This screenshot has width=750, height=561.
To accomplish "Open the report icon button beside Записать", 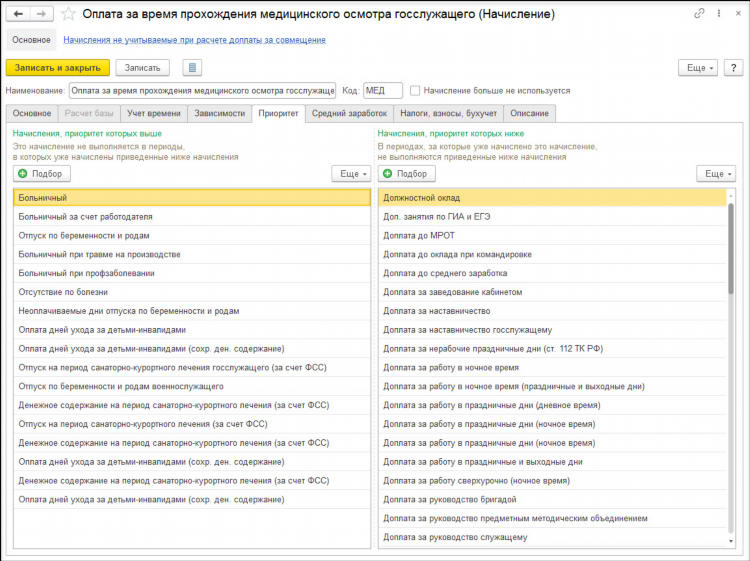I will coord(192,68).
